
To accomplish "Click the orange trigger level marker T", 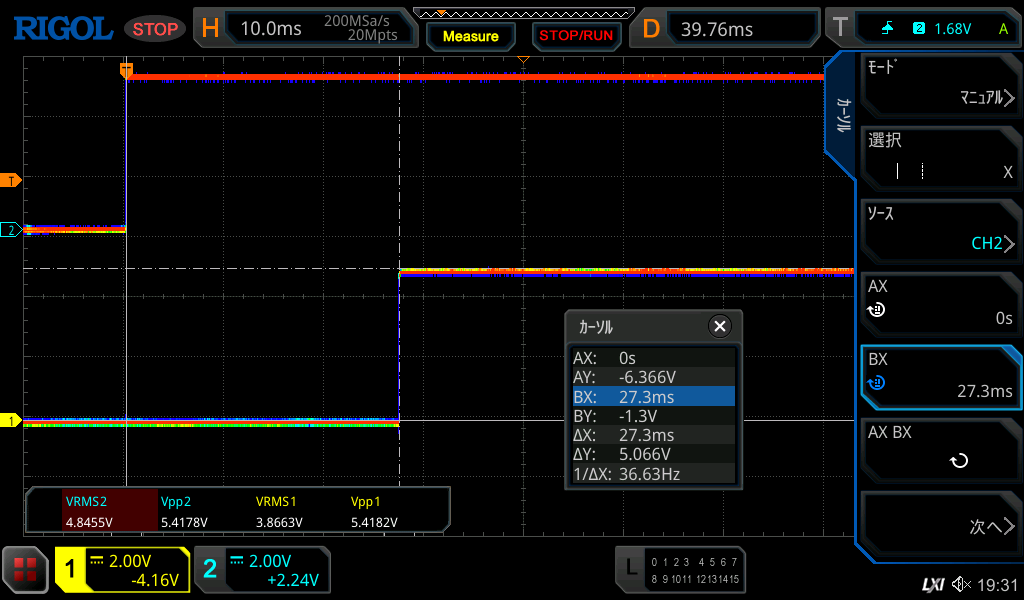I will [x=12, y=180].
